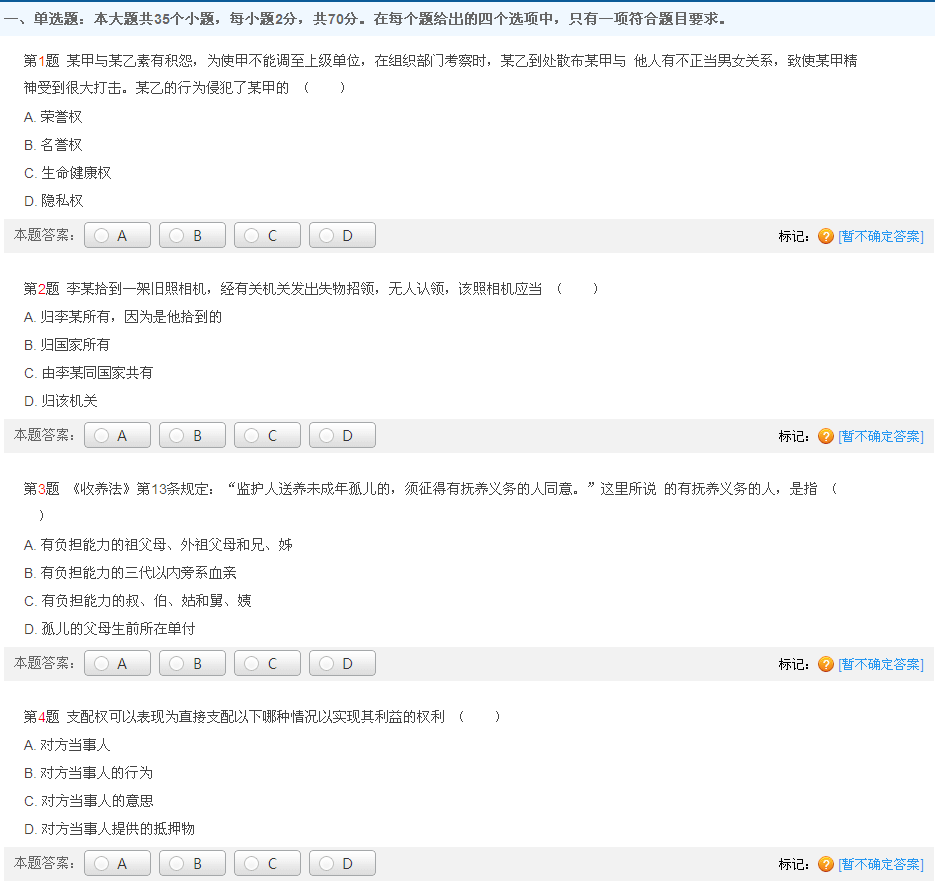The height and width of the screenshot is (883, 935).
Task: Click option 'D. 孤儿的父母生前所在单付'
Action: pos(109,629)
